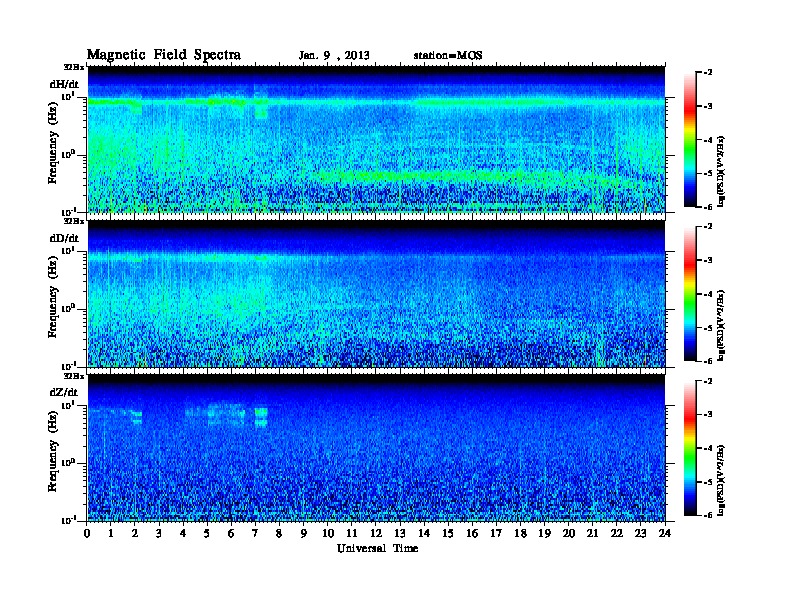Click the -6 tick on dH/dt color bar
The width and height of the screenshot is (792, 612).
click(708, 207)
